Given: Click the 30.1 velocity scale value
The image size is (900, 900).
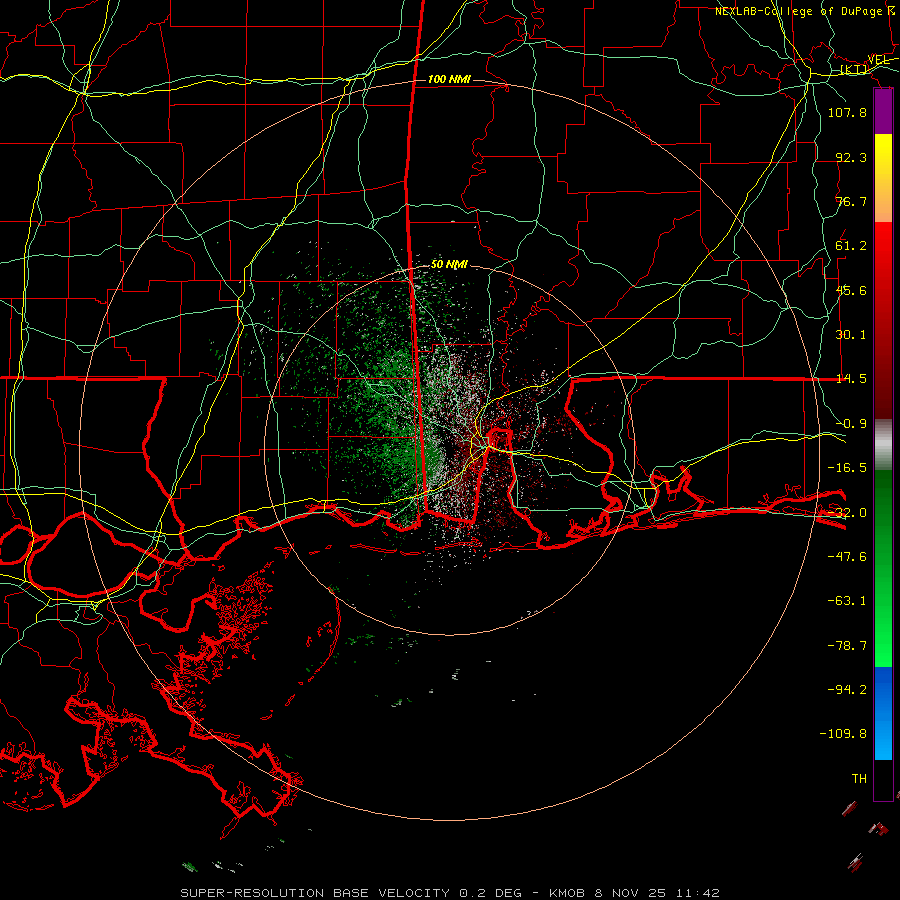Looking at the screenshot, I should point(851,335).
